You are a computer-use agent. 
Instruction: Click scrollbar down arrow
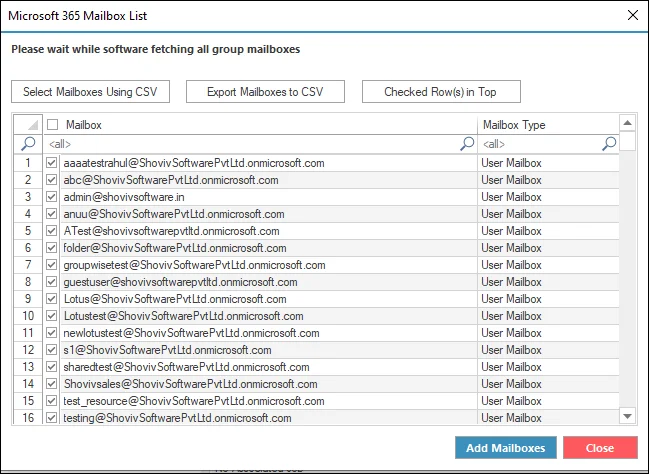tap(627, 416)
